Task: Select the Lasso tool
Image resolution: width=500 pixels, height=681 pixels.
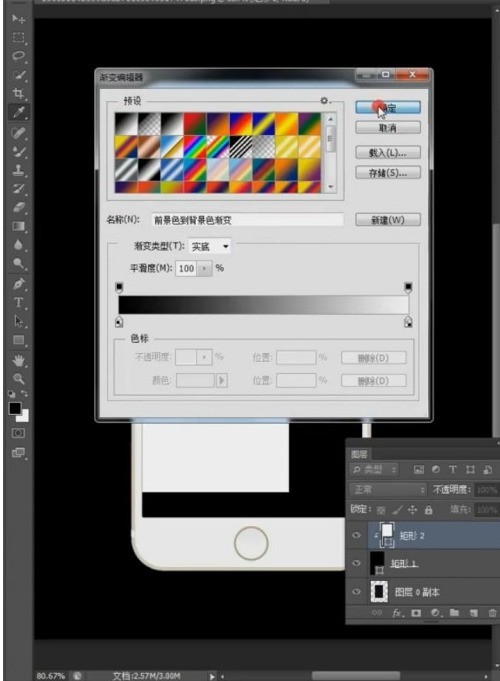Action: point(18,56)
